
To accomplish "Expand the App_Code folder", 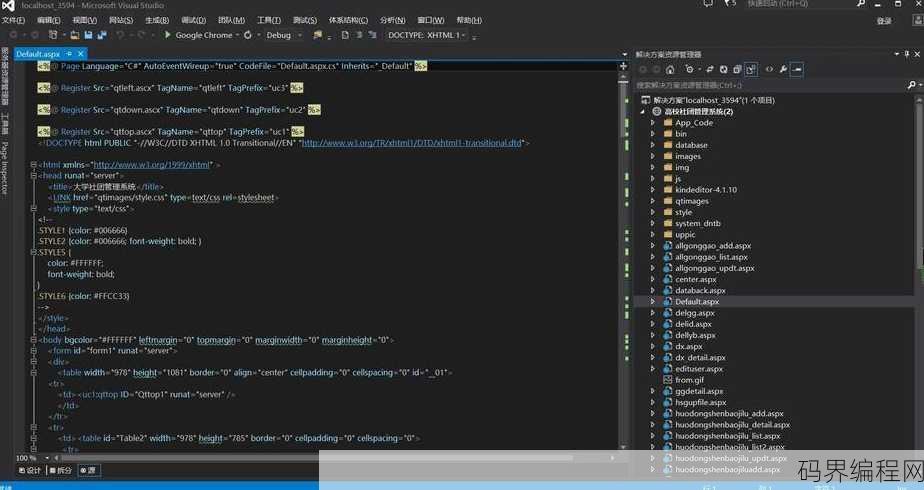I will click(652, 122).
